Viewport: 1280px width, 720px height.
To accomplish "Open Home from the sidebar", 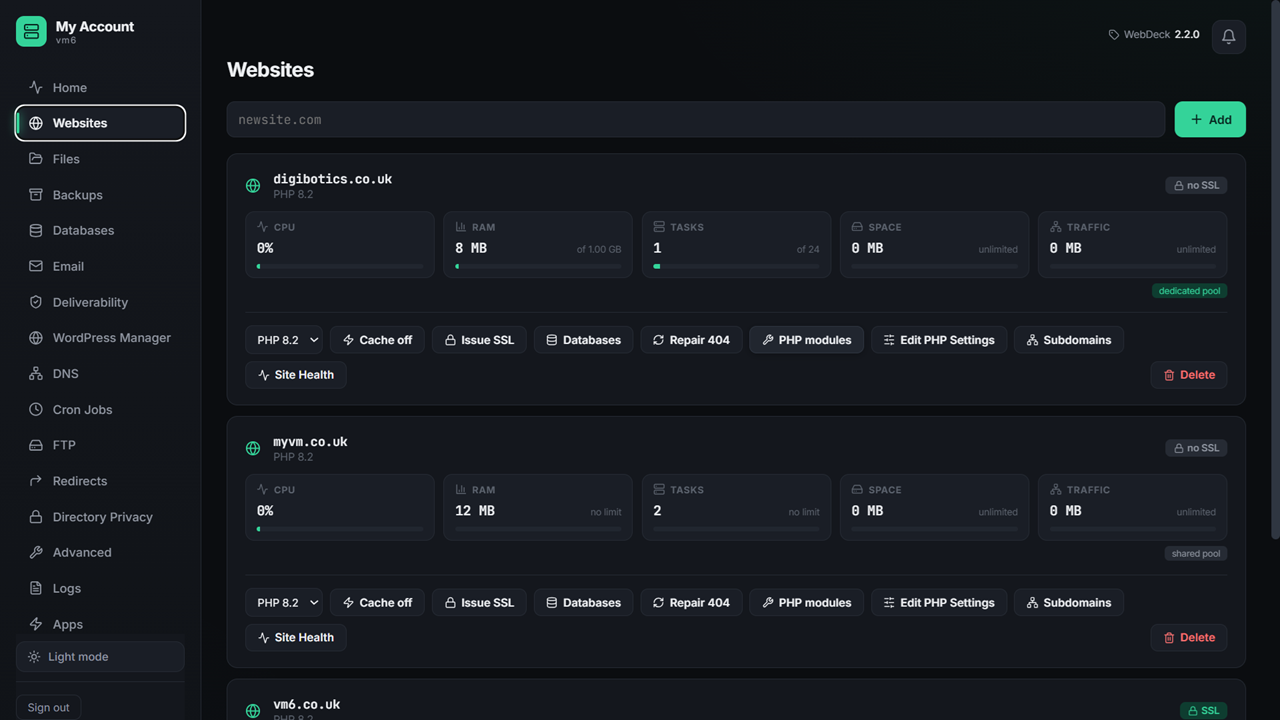I will point(100,87).
